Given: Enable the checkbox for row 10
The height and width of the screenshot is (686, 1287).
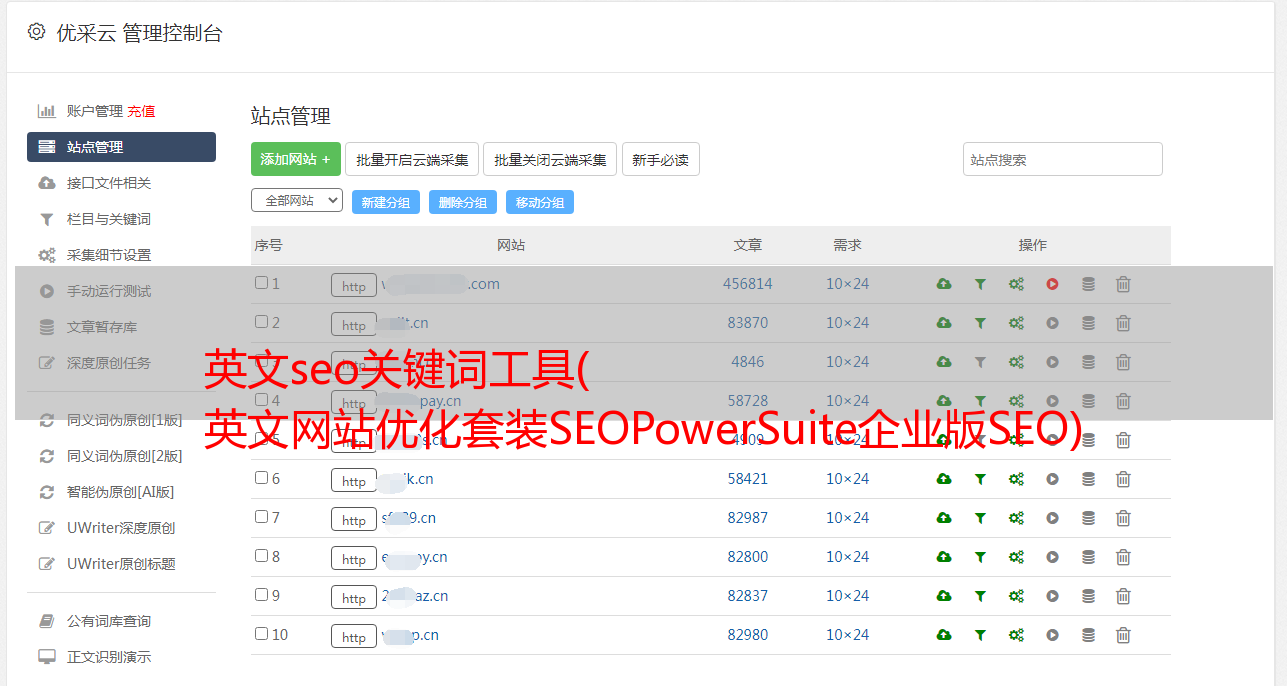Looking at the screenshot, I should coord(261,634).
